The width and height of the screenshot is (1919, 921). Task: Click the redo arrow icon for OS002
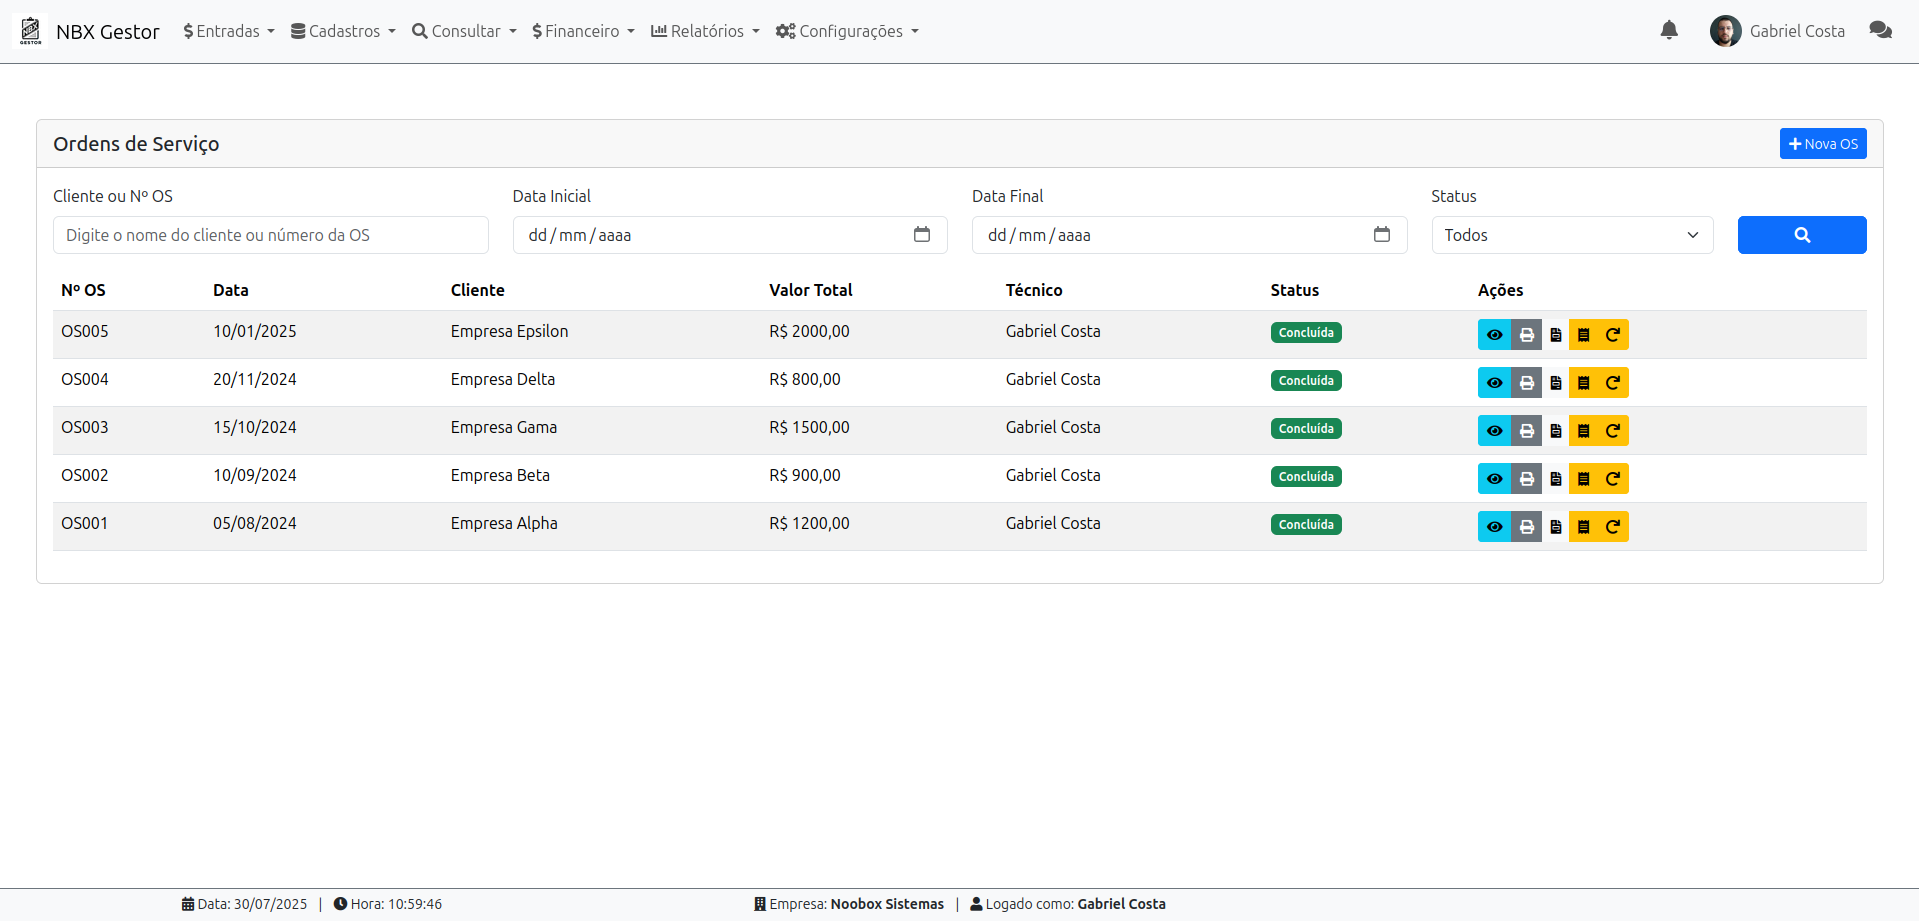click(1613, 479)
